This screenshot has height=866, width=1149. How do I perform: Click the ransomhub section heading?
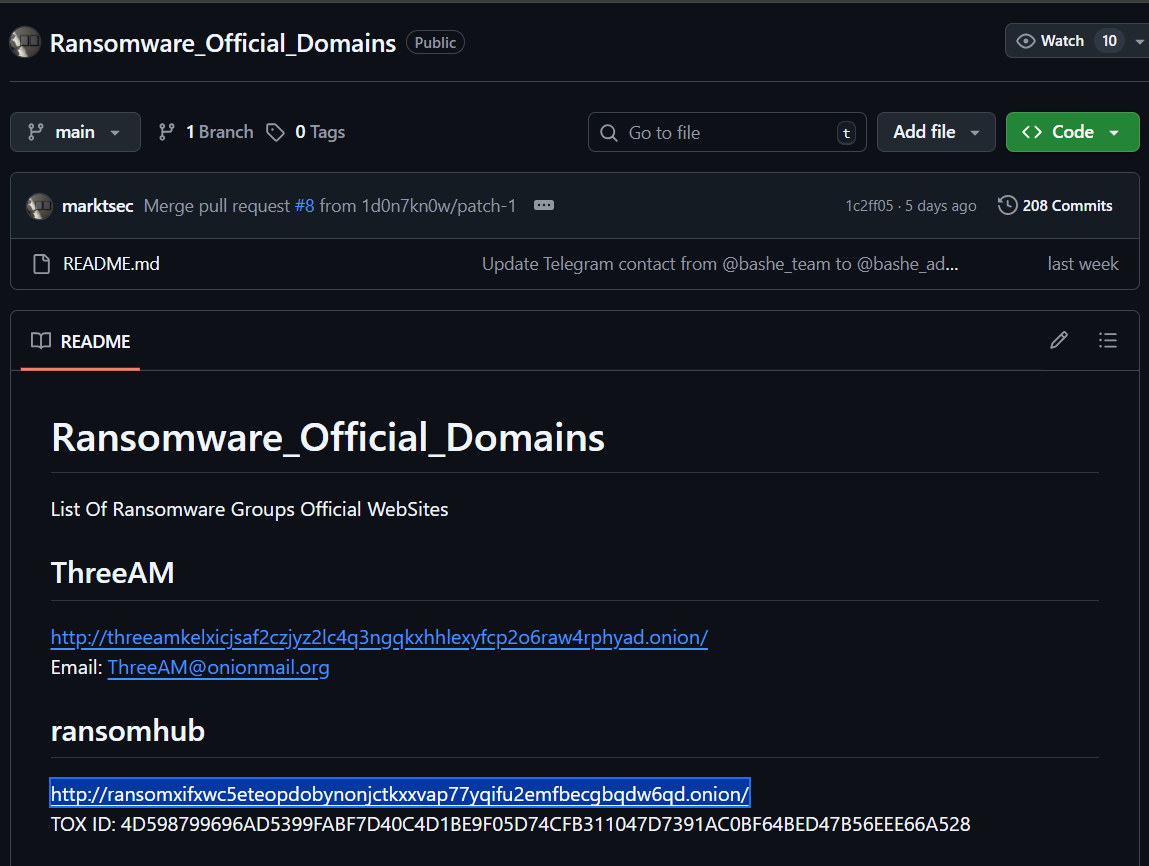pos(128,730)
